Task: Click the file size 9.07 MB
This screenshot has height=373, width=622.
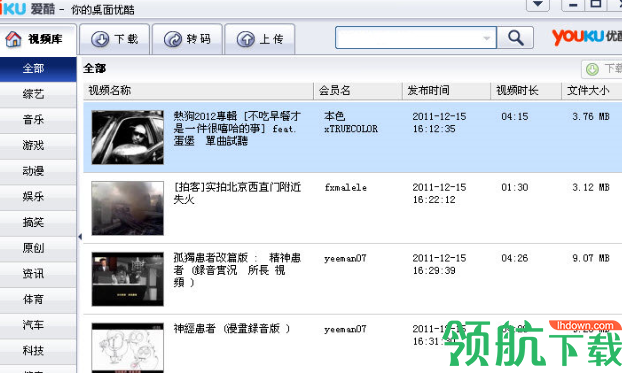Action: tap(591, 258)
